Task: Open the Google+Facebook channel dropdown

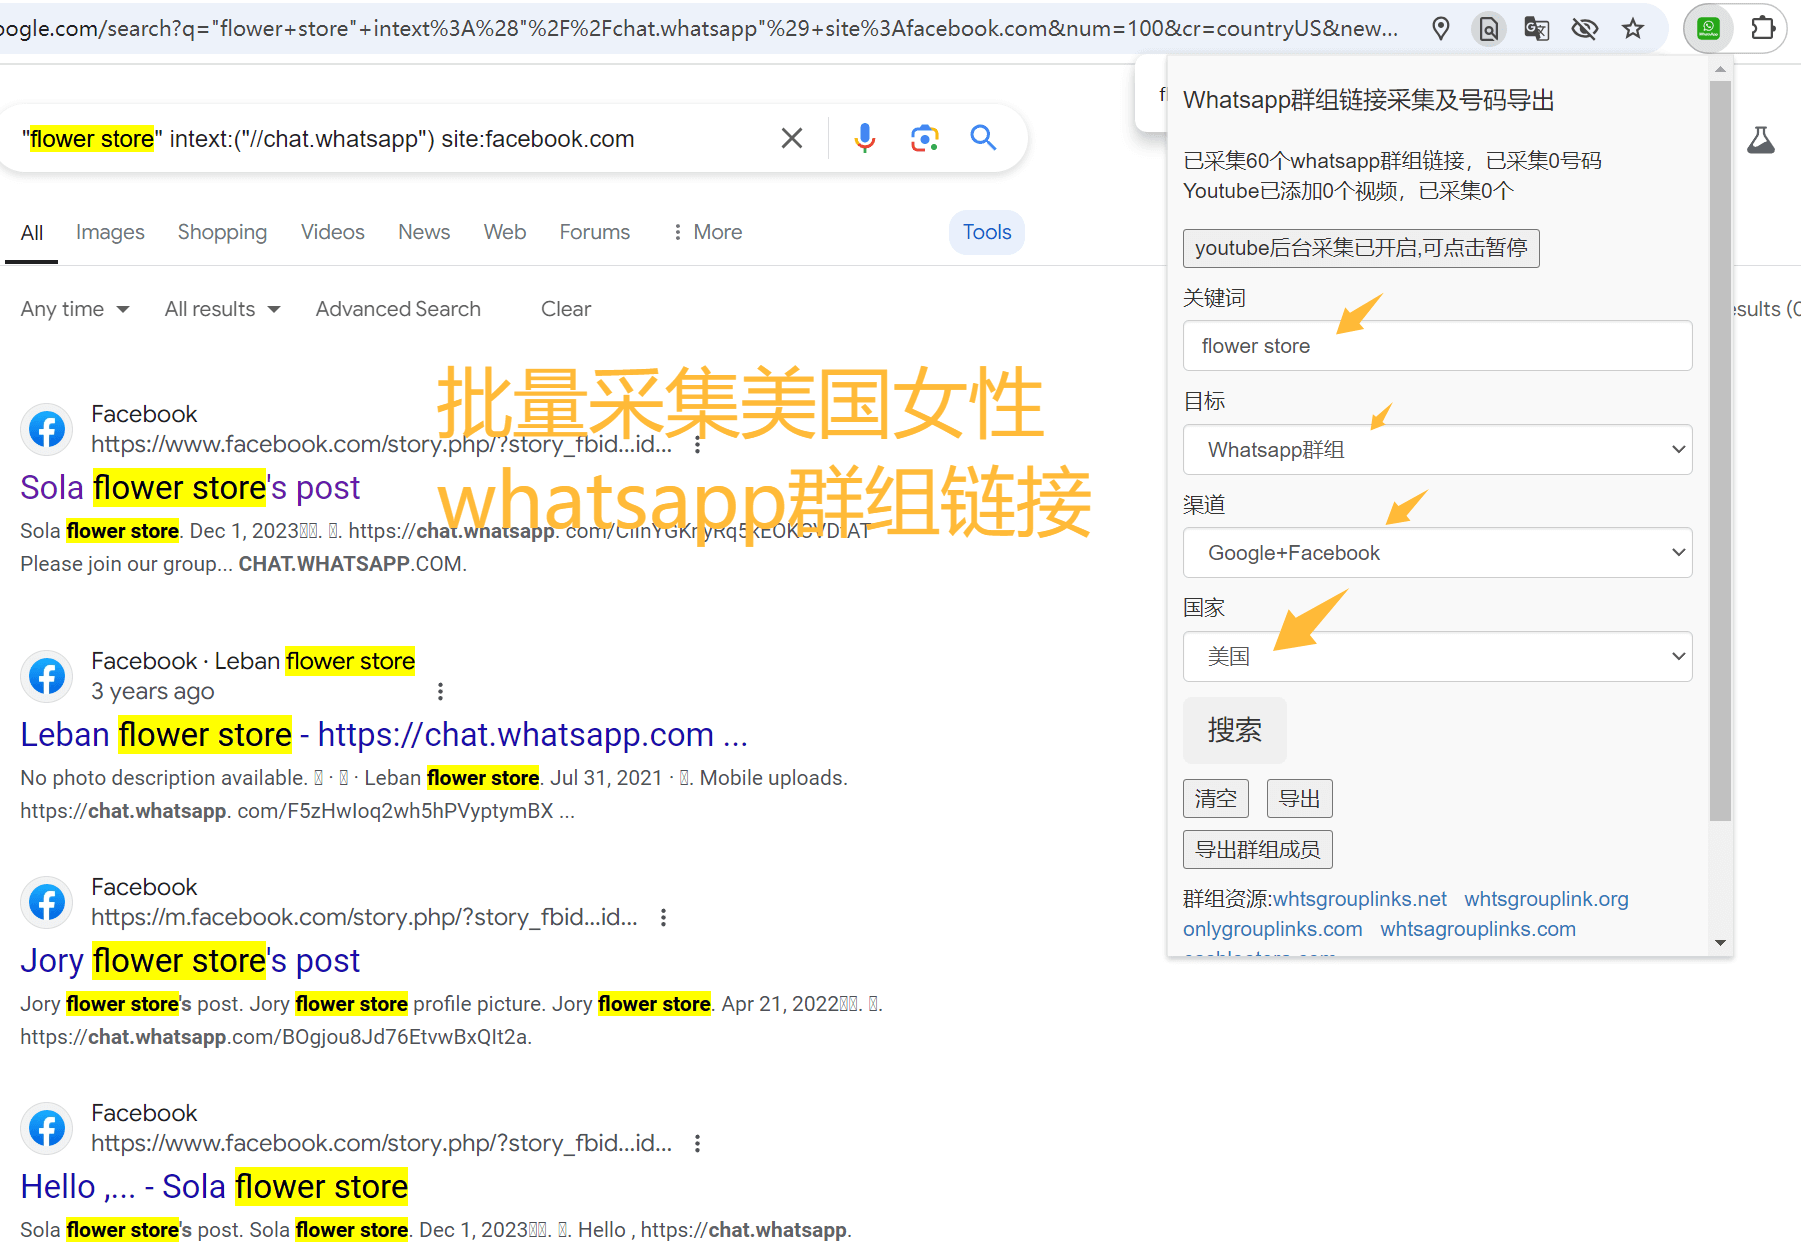Action: coord(1437,553)
